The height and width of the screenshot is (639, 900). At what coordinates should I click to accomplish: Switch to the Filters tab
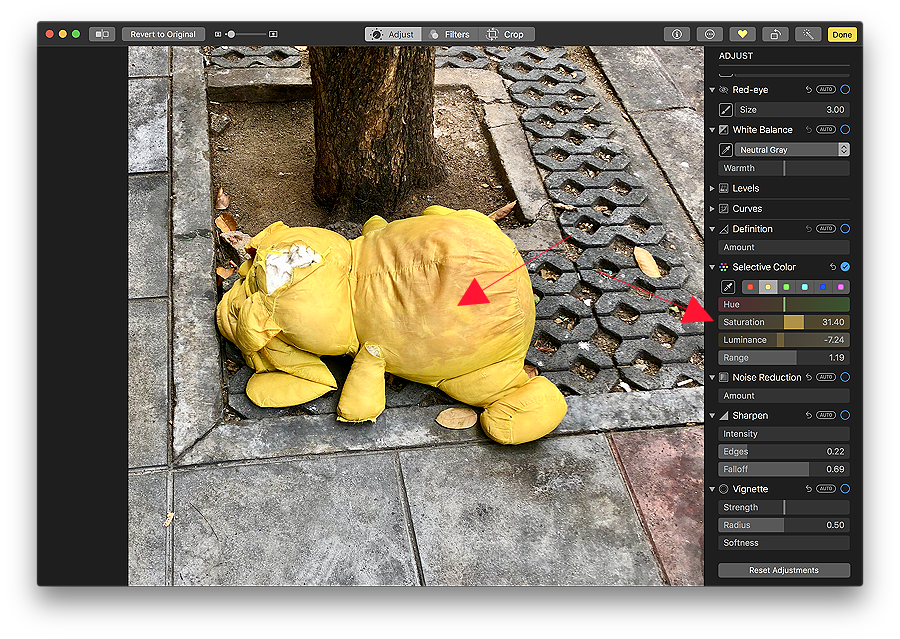point(449,34)
